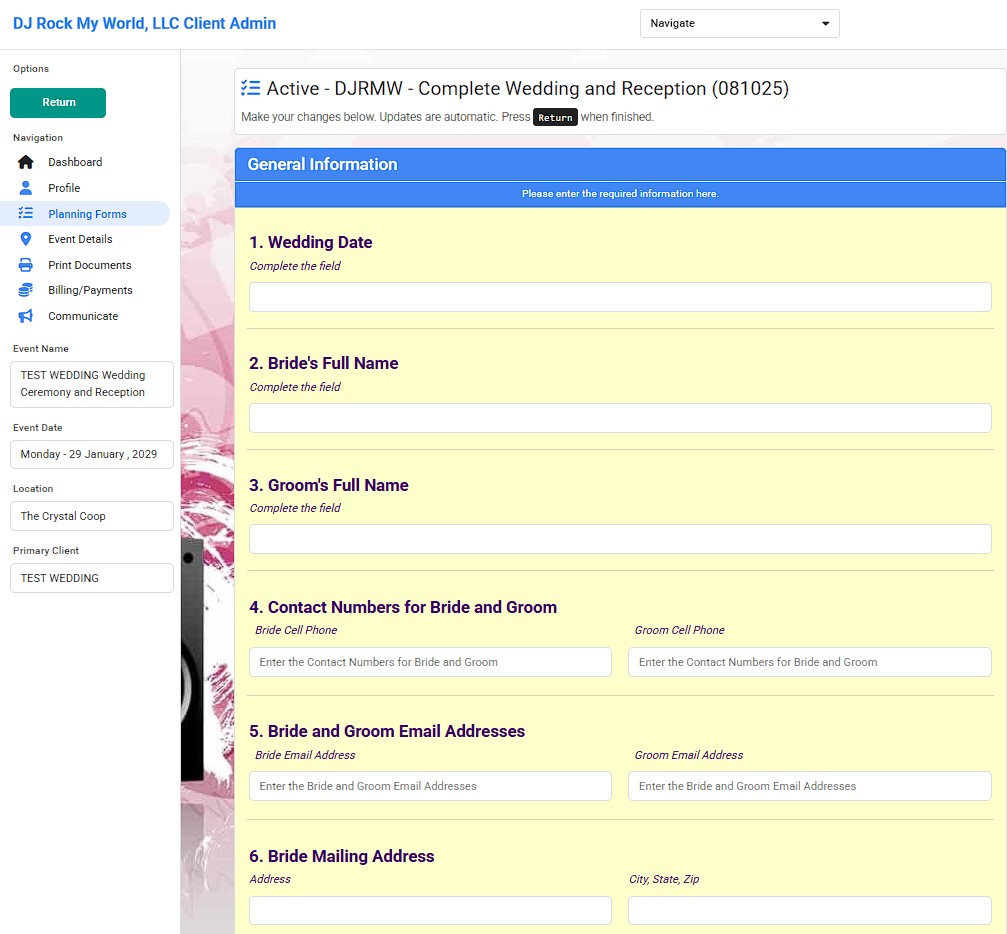Click the '5. Bride and Groom Email Addresses' heading
Screen dimensions: 1007x934
(387, 731)
